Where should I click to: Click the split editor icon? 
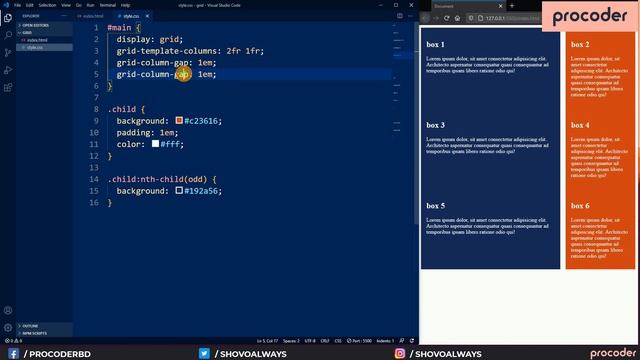point(400,16)
